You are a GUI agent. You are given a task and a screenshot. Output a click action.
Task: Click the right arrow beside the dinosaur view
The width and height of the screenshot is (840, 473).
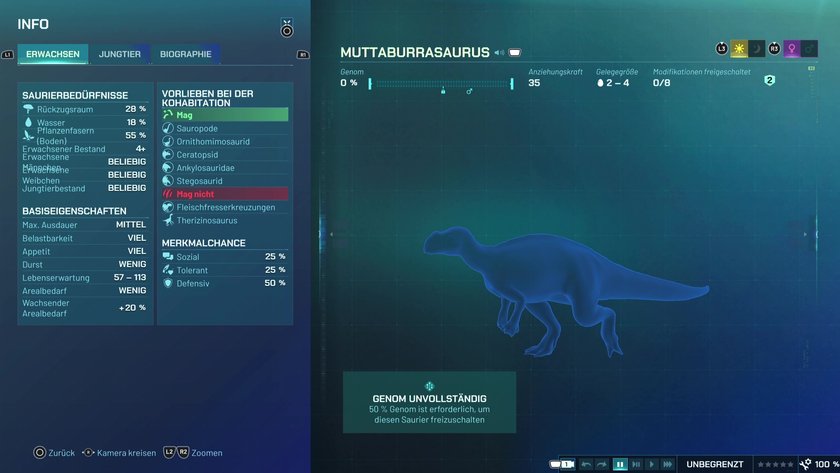pyautogui.click(x=805, y=234)
